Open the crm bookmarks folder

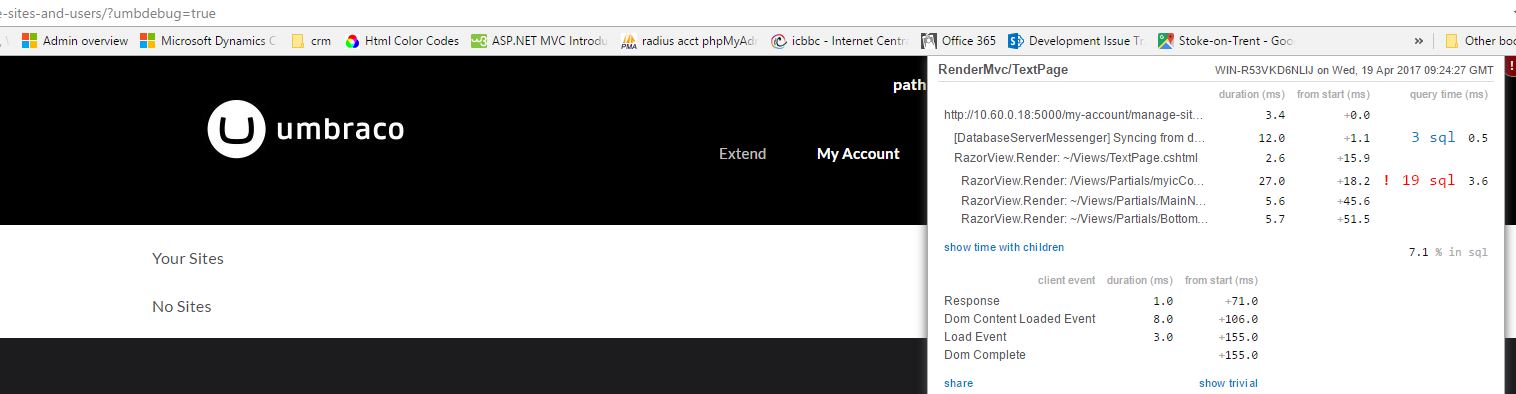coord(311,41)
